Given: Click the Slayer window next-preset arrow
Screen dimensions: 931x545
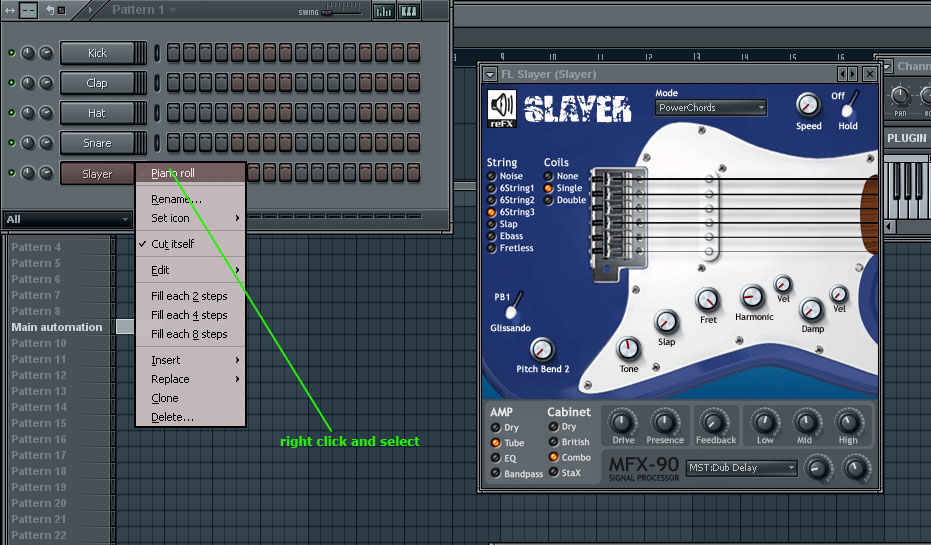Looking at the screenshot, I should [853, 74].
